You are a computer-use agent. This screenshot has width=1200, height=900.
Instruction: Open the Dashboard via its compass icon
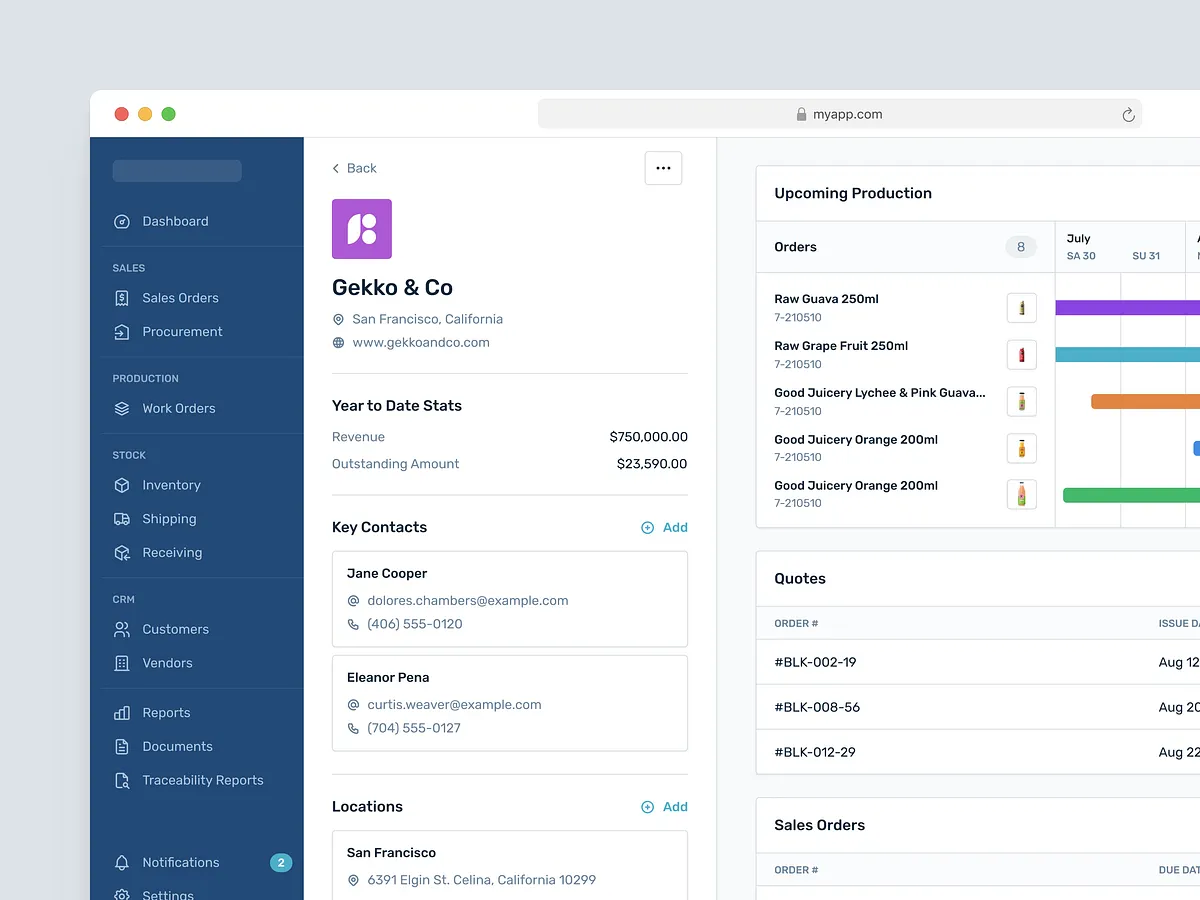tap(121, 221)
